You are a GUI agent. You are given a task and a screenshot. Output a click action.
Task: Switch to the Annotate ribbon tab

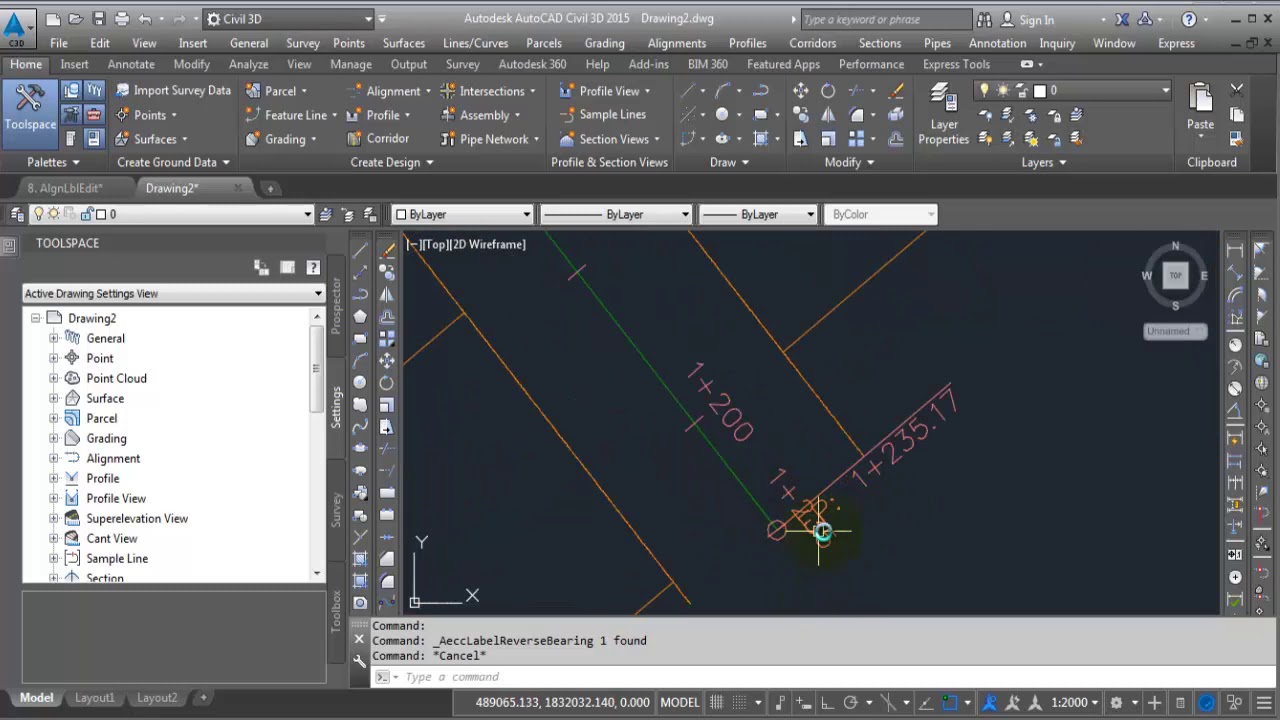click(131, 64)
